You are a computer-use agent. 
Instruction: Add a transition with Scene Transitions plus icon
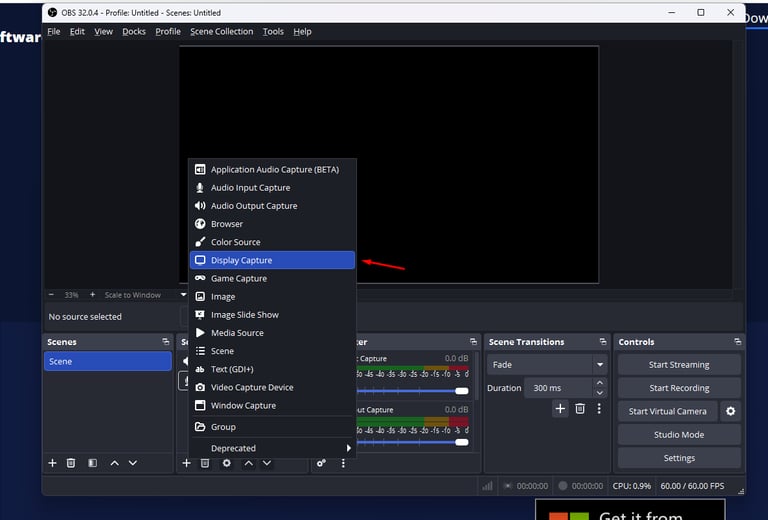click(x=560, y=408)
